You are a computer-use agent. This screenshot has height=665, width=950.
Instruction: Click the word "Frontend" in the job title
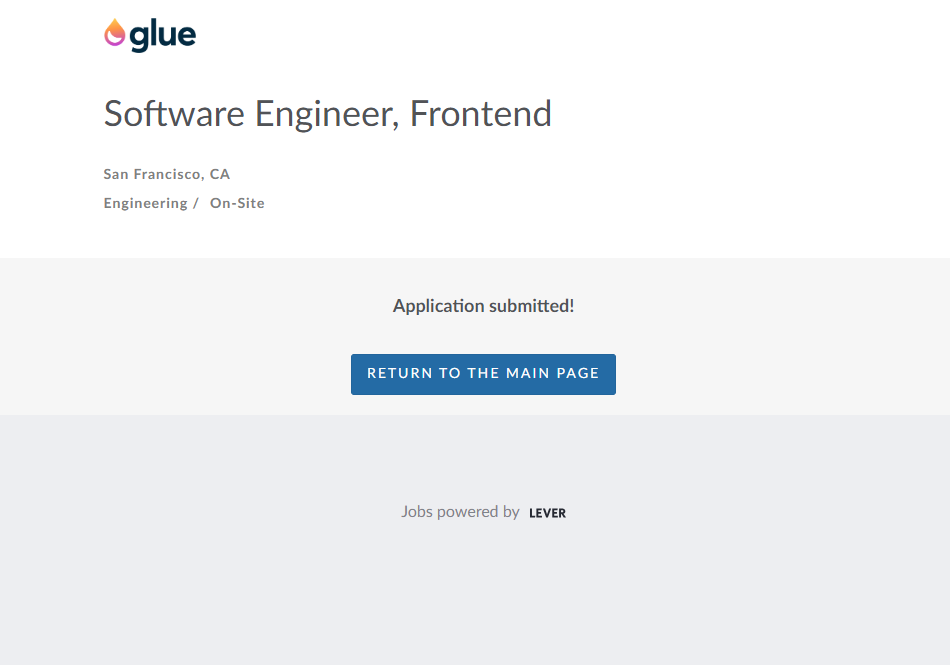481,114
